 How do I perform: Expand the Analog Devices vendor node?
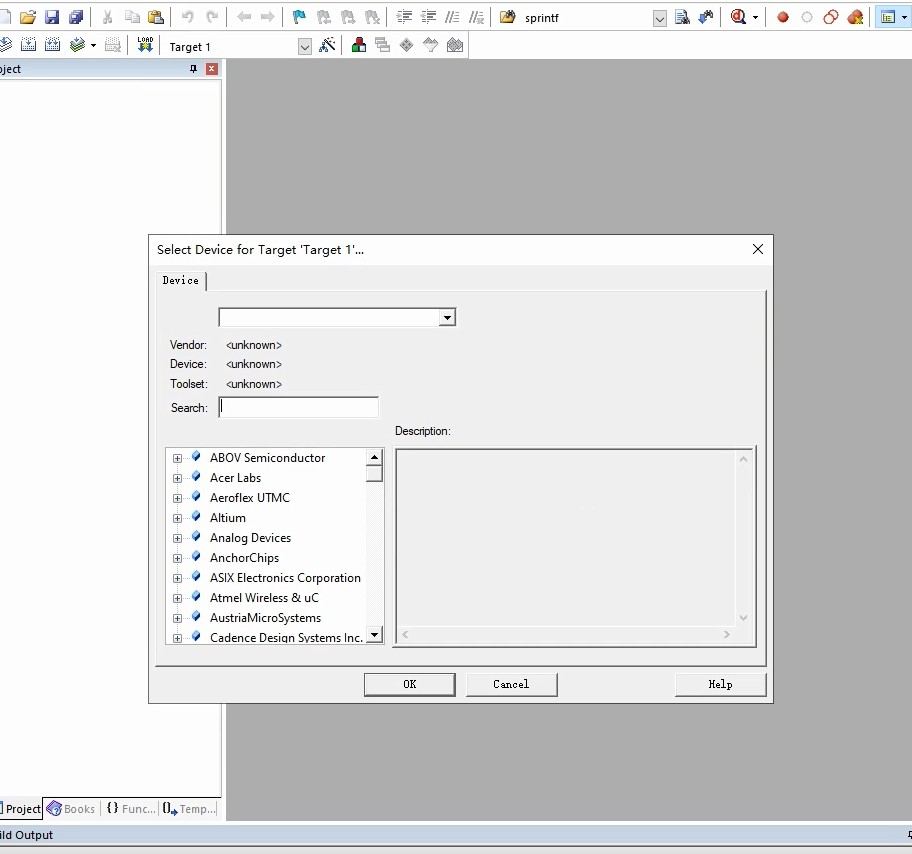pos(177,538)
